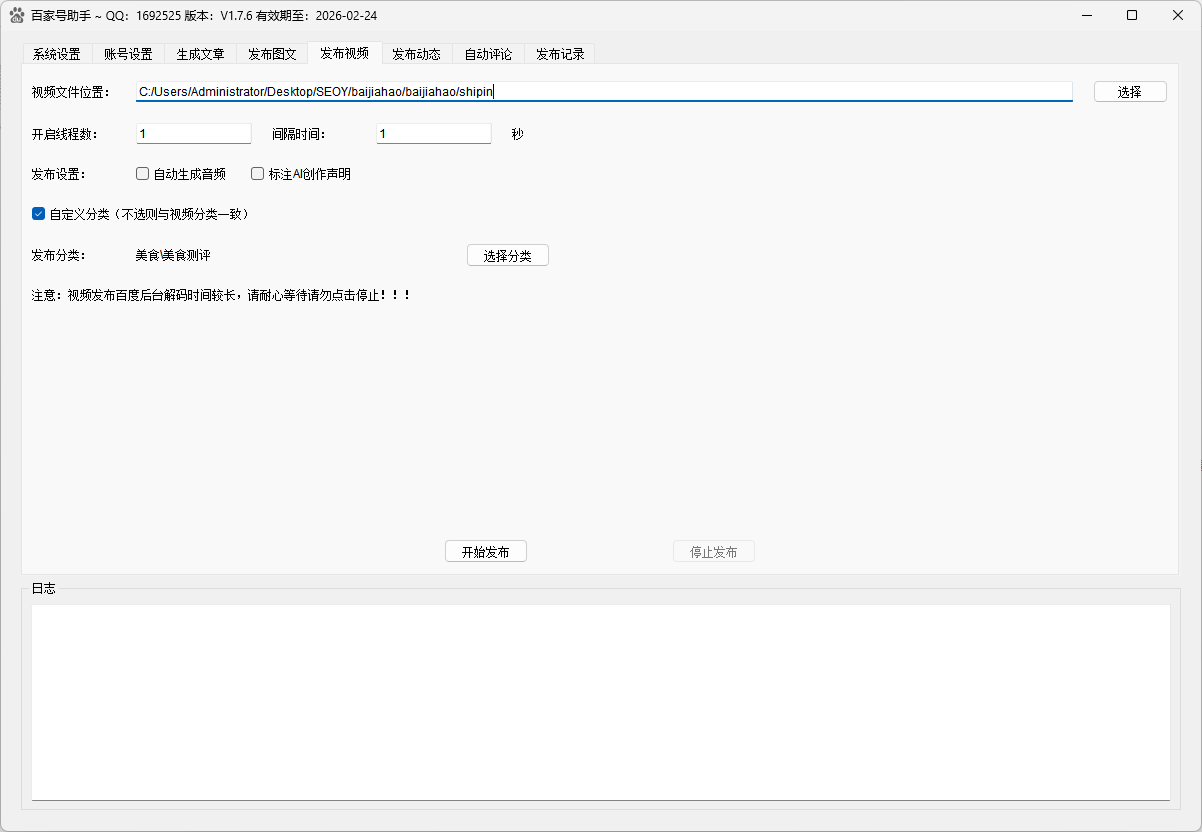Click the video file path input field
Screen dimensions: 1202x832
[x=600, y=91]
